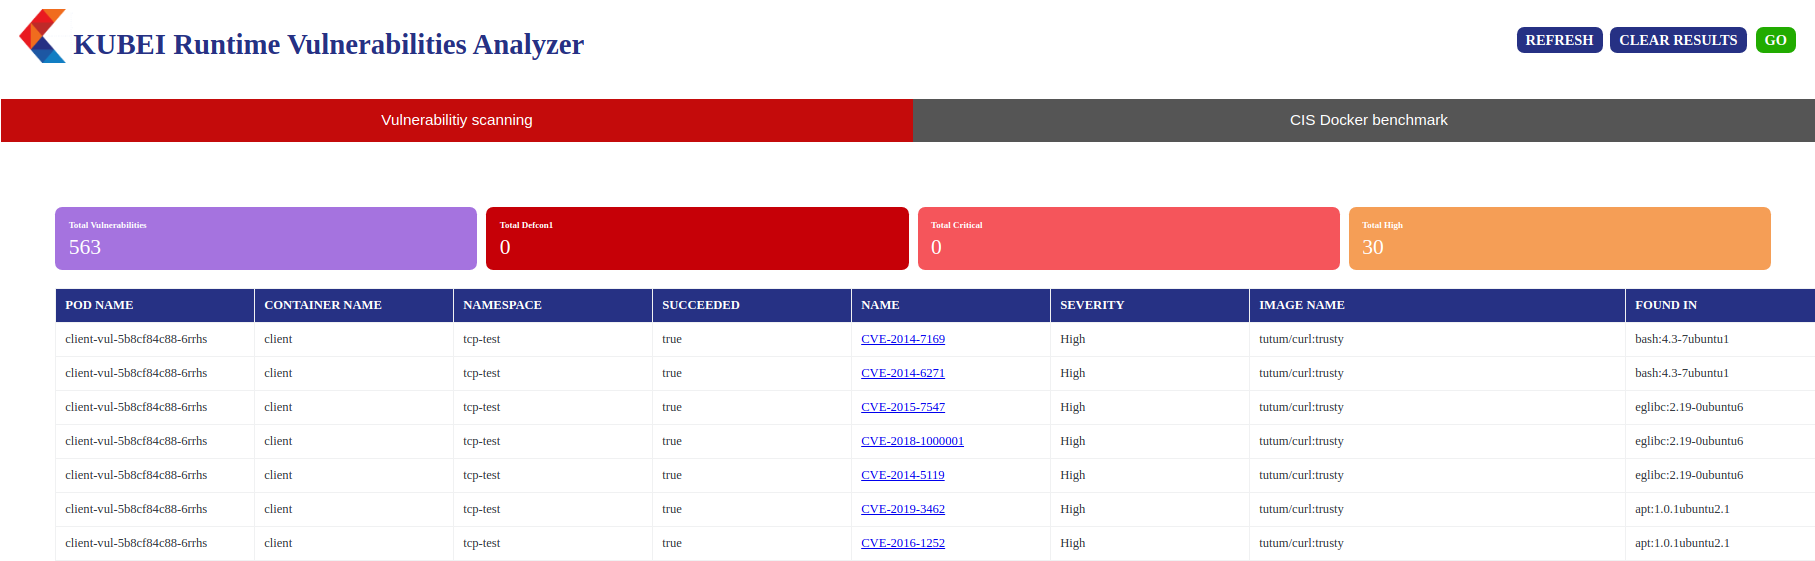Viewport: 1815px width, 561px height.
Task: Select tutum/curl:trusty in CVE-2018-1000001 row
Action: coord(1301,441)
